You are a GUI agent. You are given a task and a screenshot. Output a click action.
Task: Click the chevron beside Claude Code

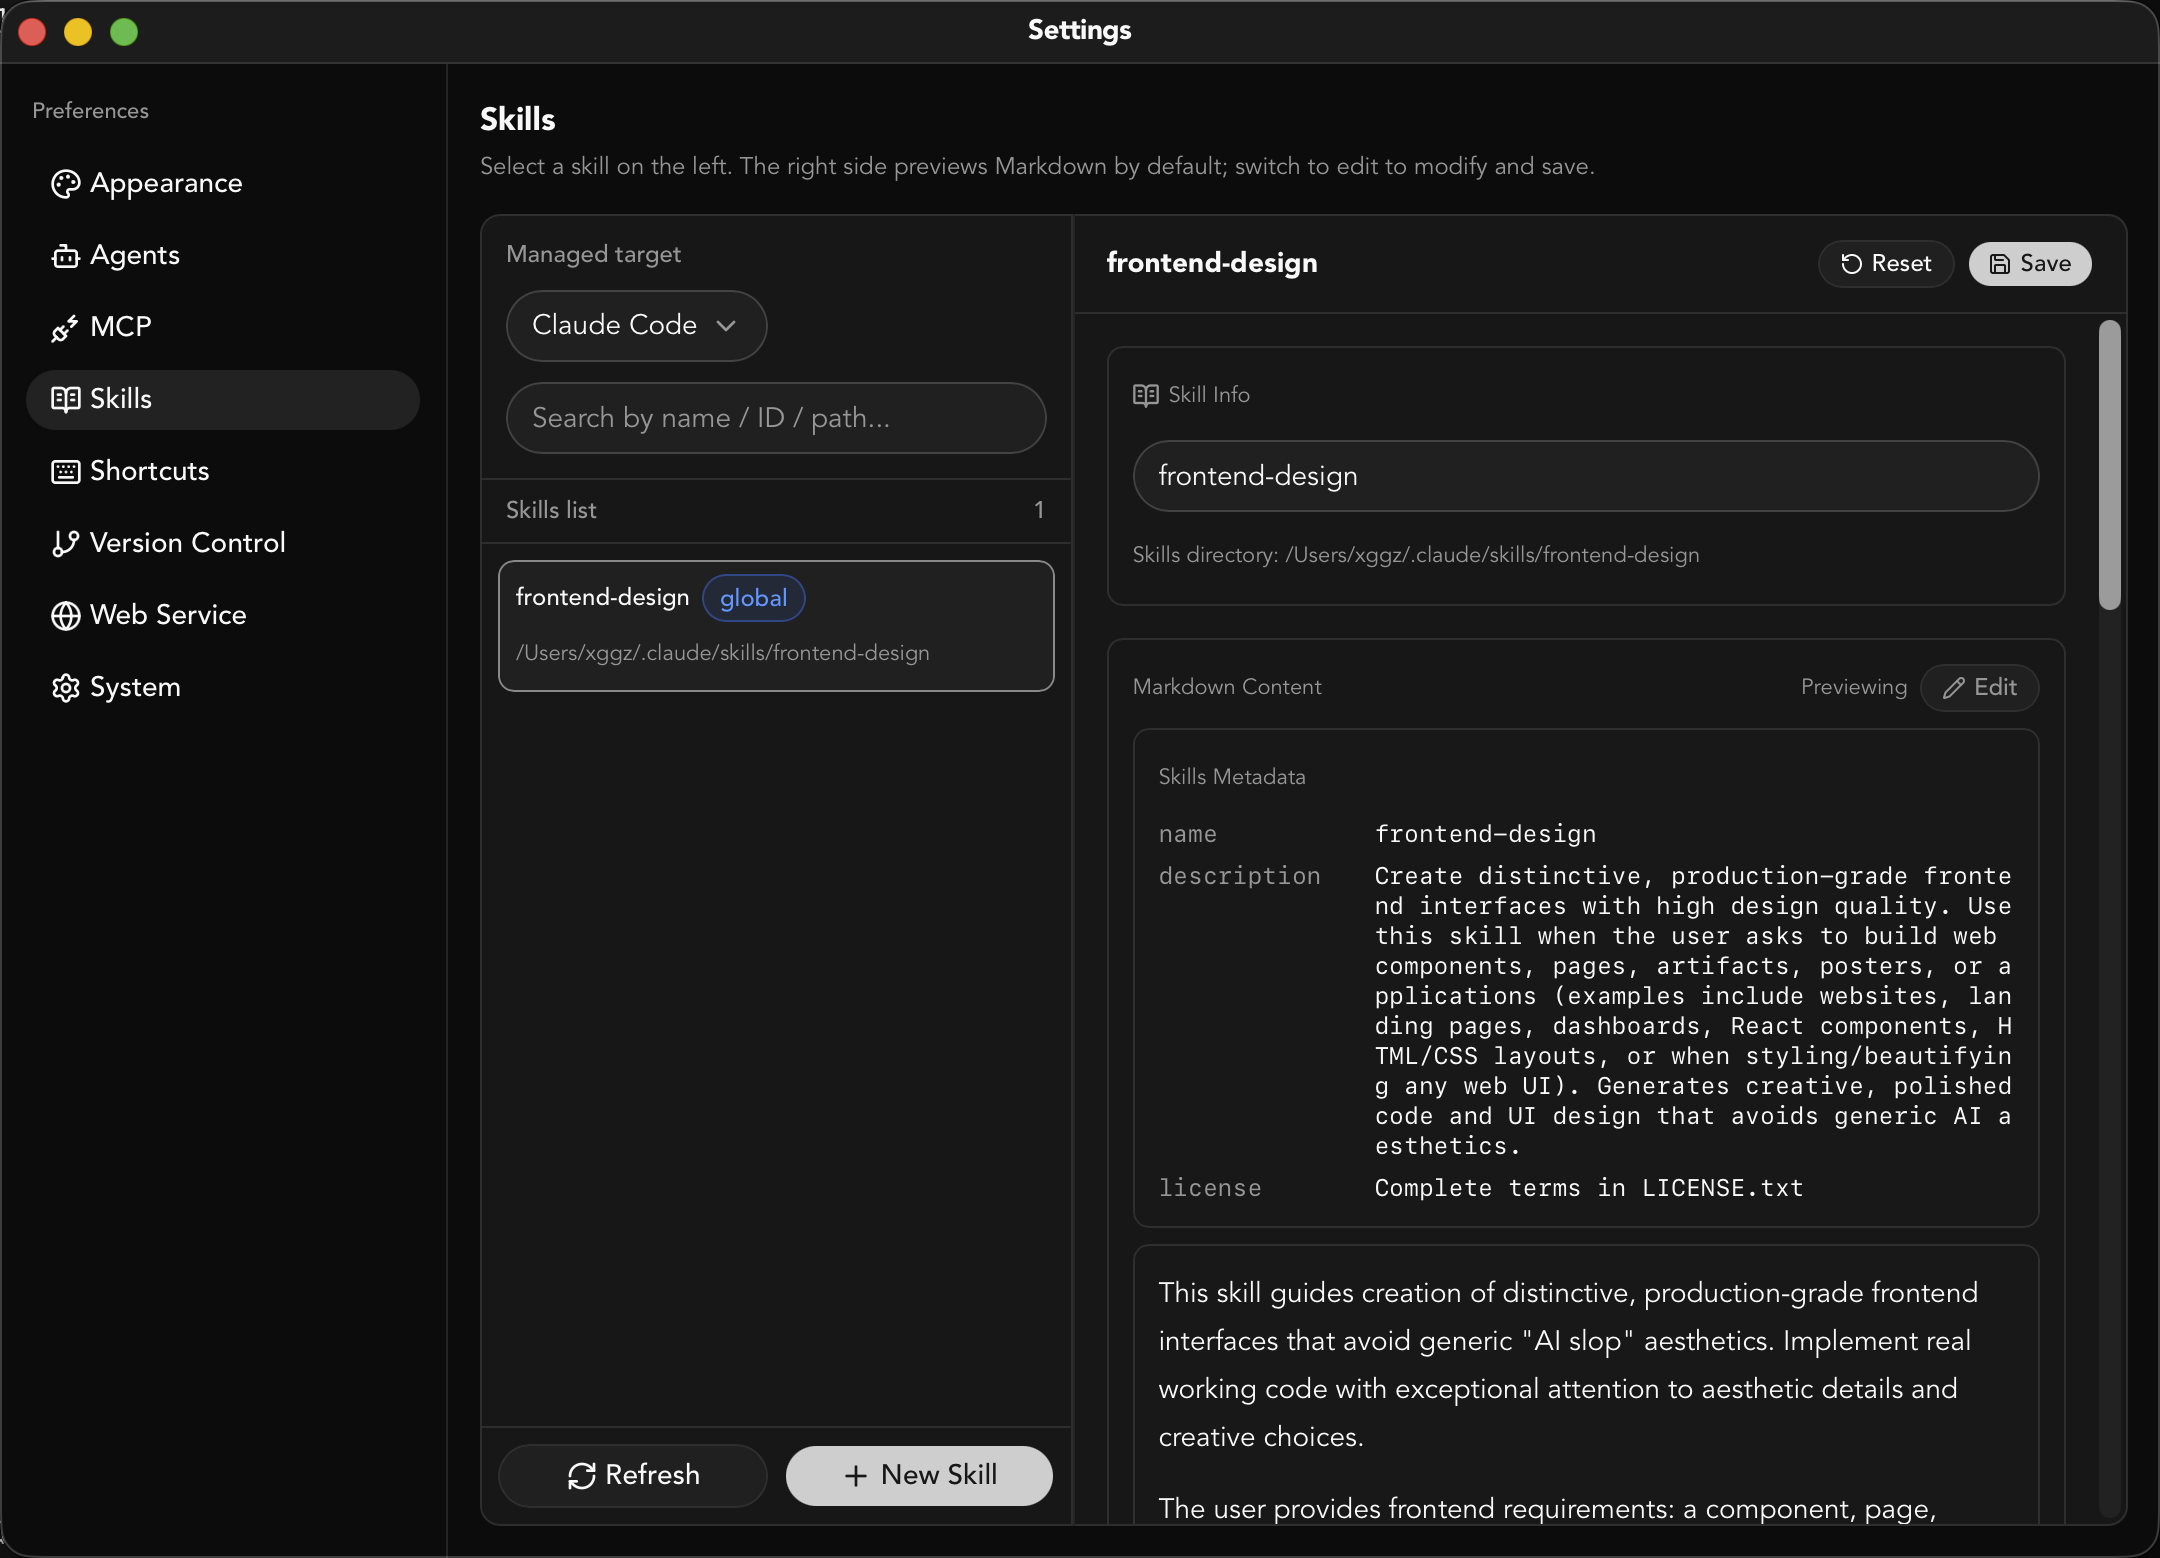click(x=726, y=326)
